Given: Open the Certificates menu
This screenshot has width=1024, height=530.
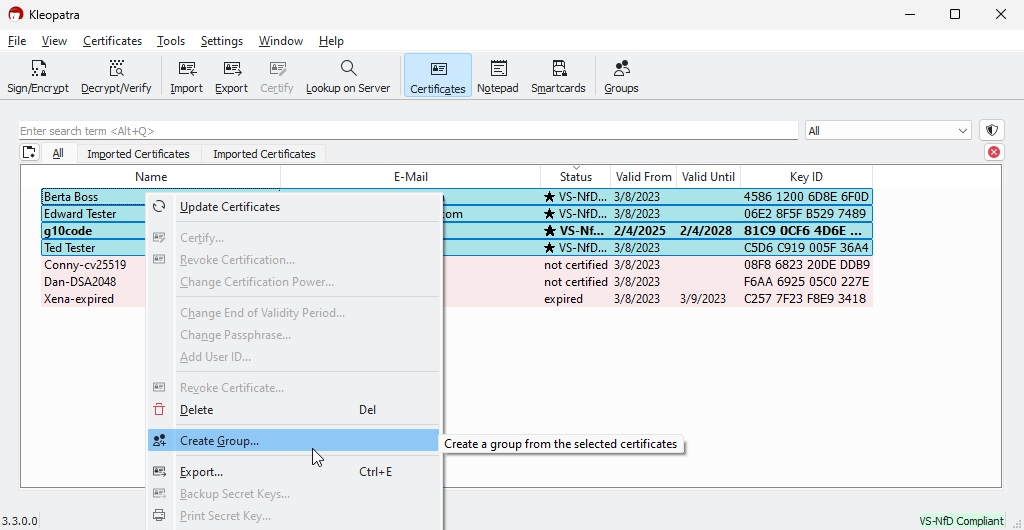Looking at the screenshot, I should [x=112, y=40].
